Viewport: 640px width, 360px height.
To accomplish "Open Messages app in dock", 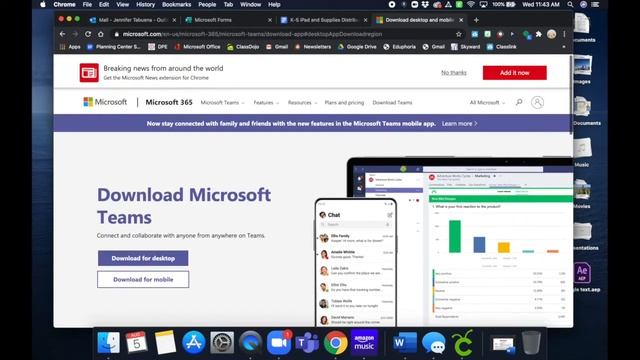I will click(433, 342).
